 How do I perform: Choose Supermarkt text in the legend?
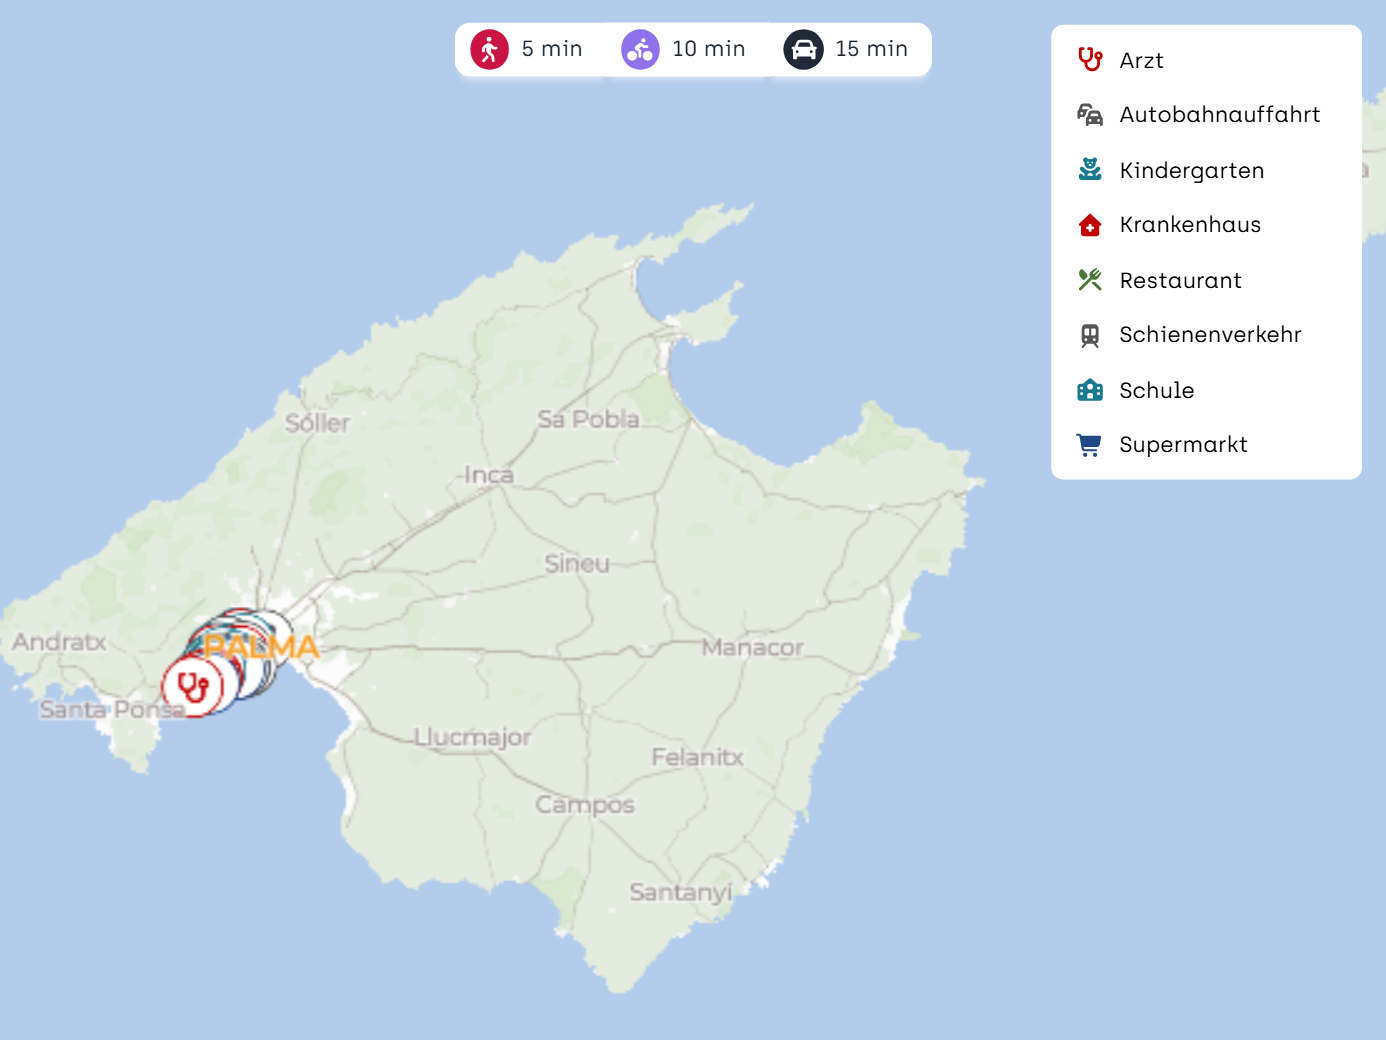coord(1183,445)
